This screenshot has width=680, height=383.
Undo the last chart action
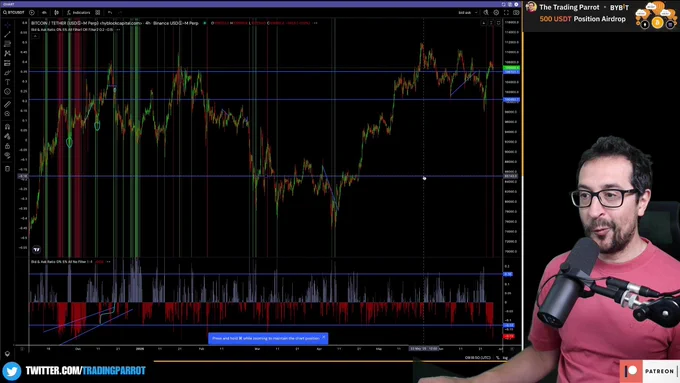pos(110,13)
